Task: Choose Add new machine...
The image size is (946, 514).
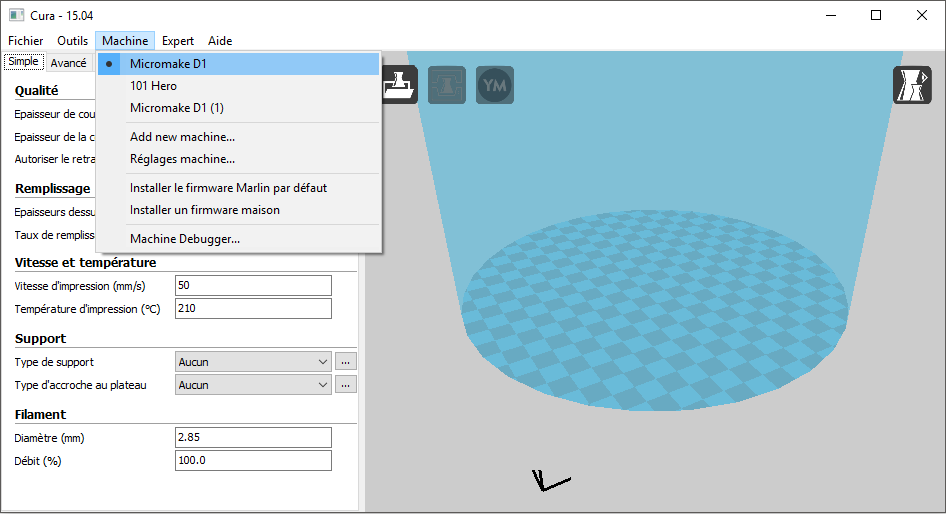Action: pos(239,137)
